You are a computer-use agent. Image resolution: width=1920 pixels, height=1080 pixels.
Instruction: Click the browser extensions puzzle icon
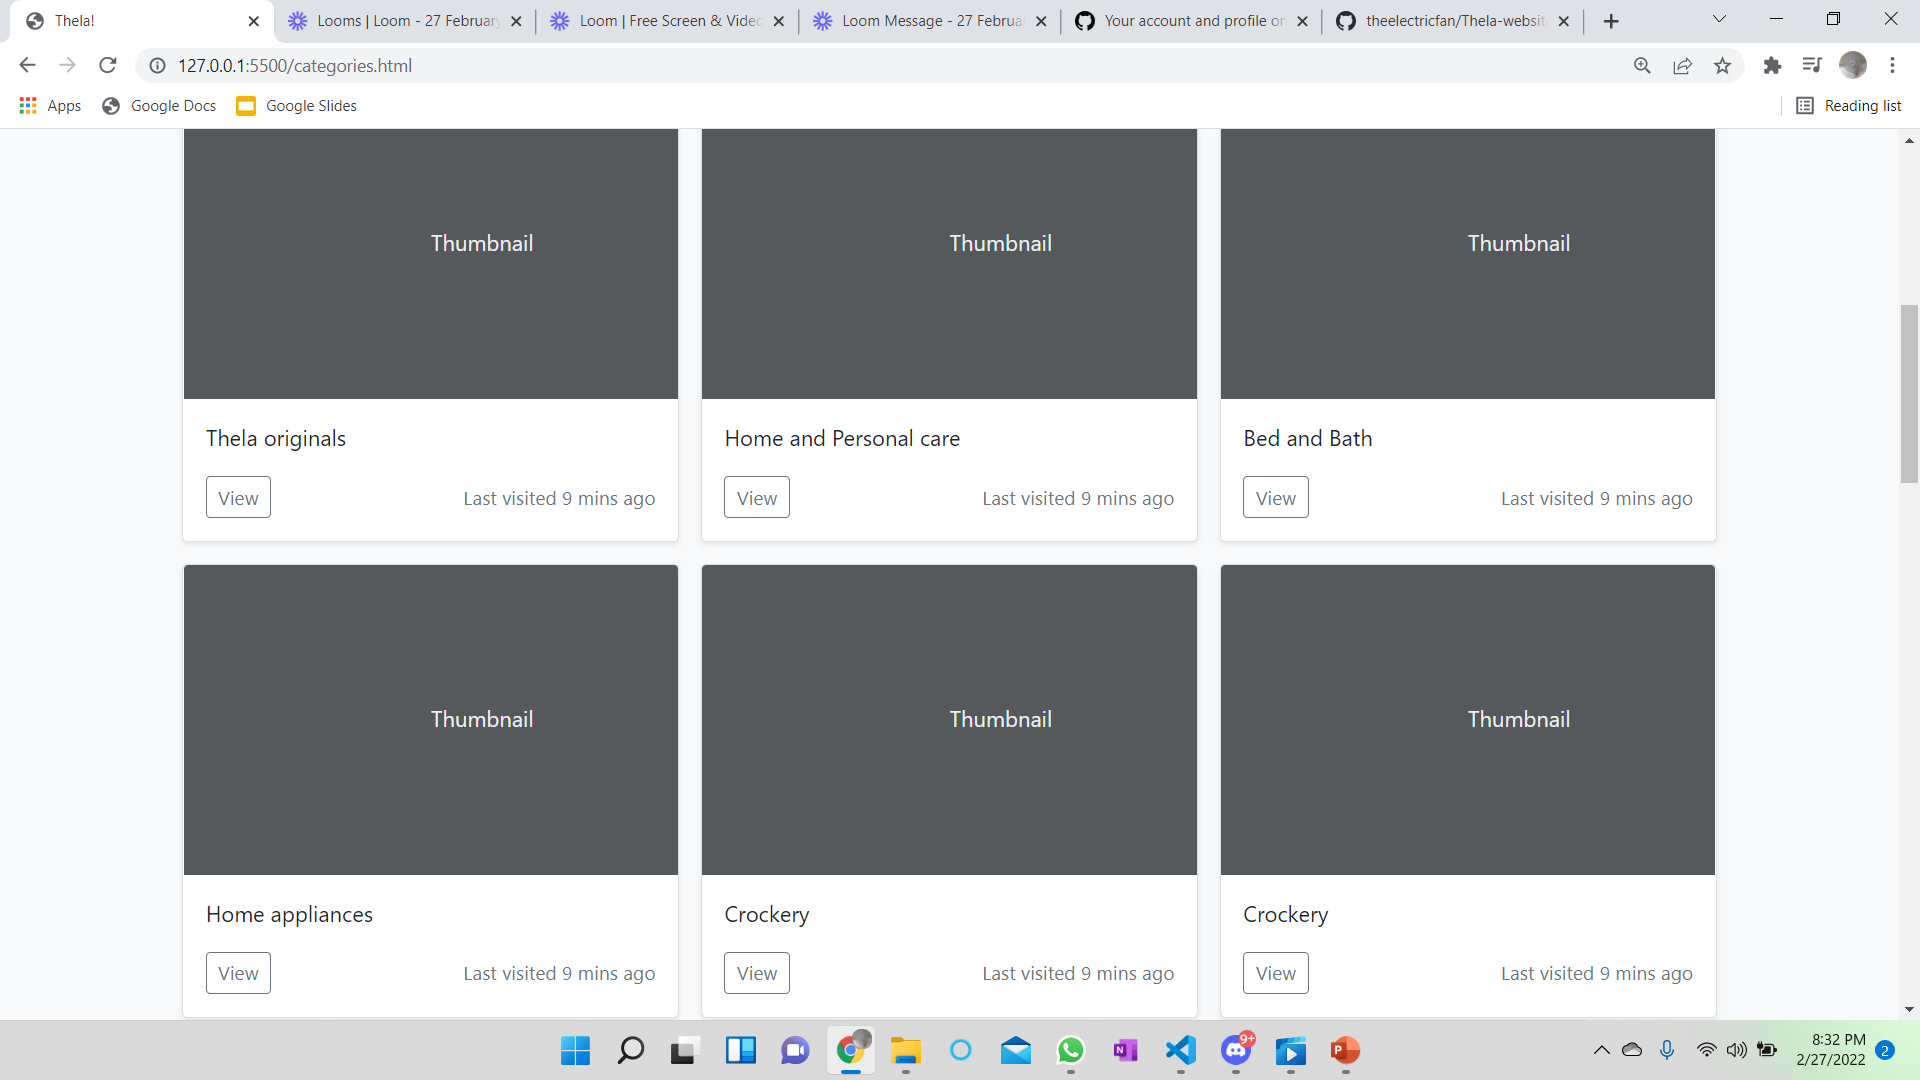[1772, 65]
